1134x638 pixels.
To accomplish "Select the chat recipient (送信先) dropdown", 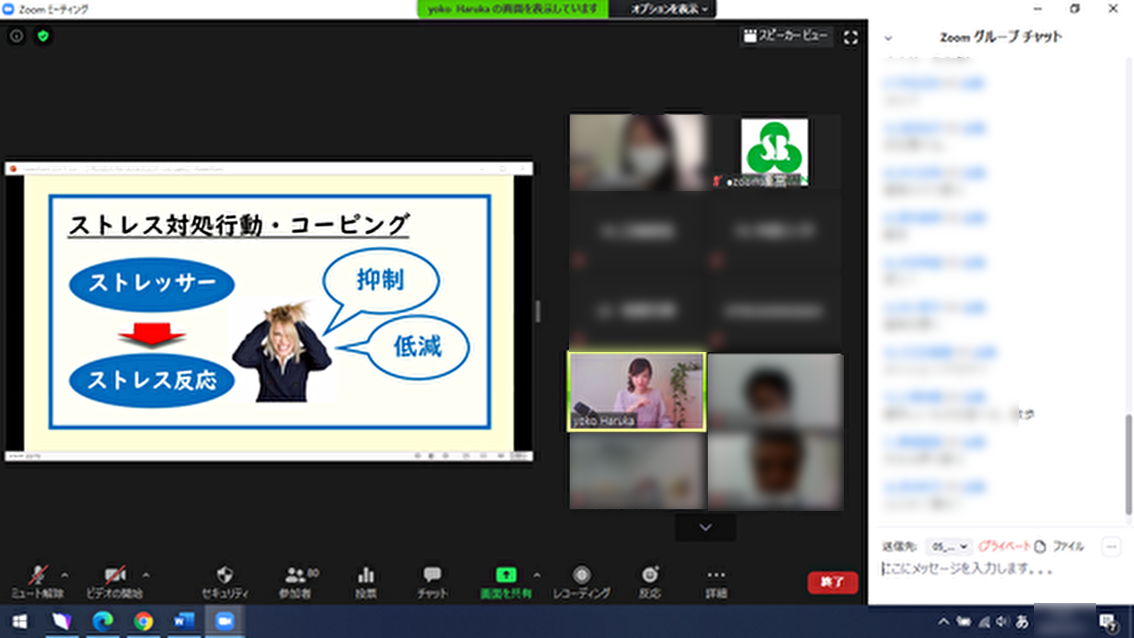I will [x=948, y=547].
